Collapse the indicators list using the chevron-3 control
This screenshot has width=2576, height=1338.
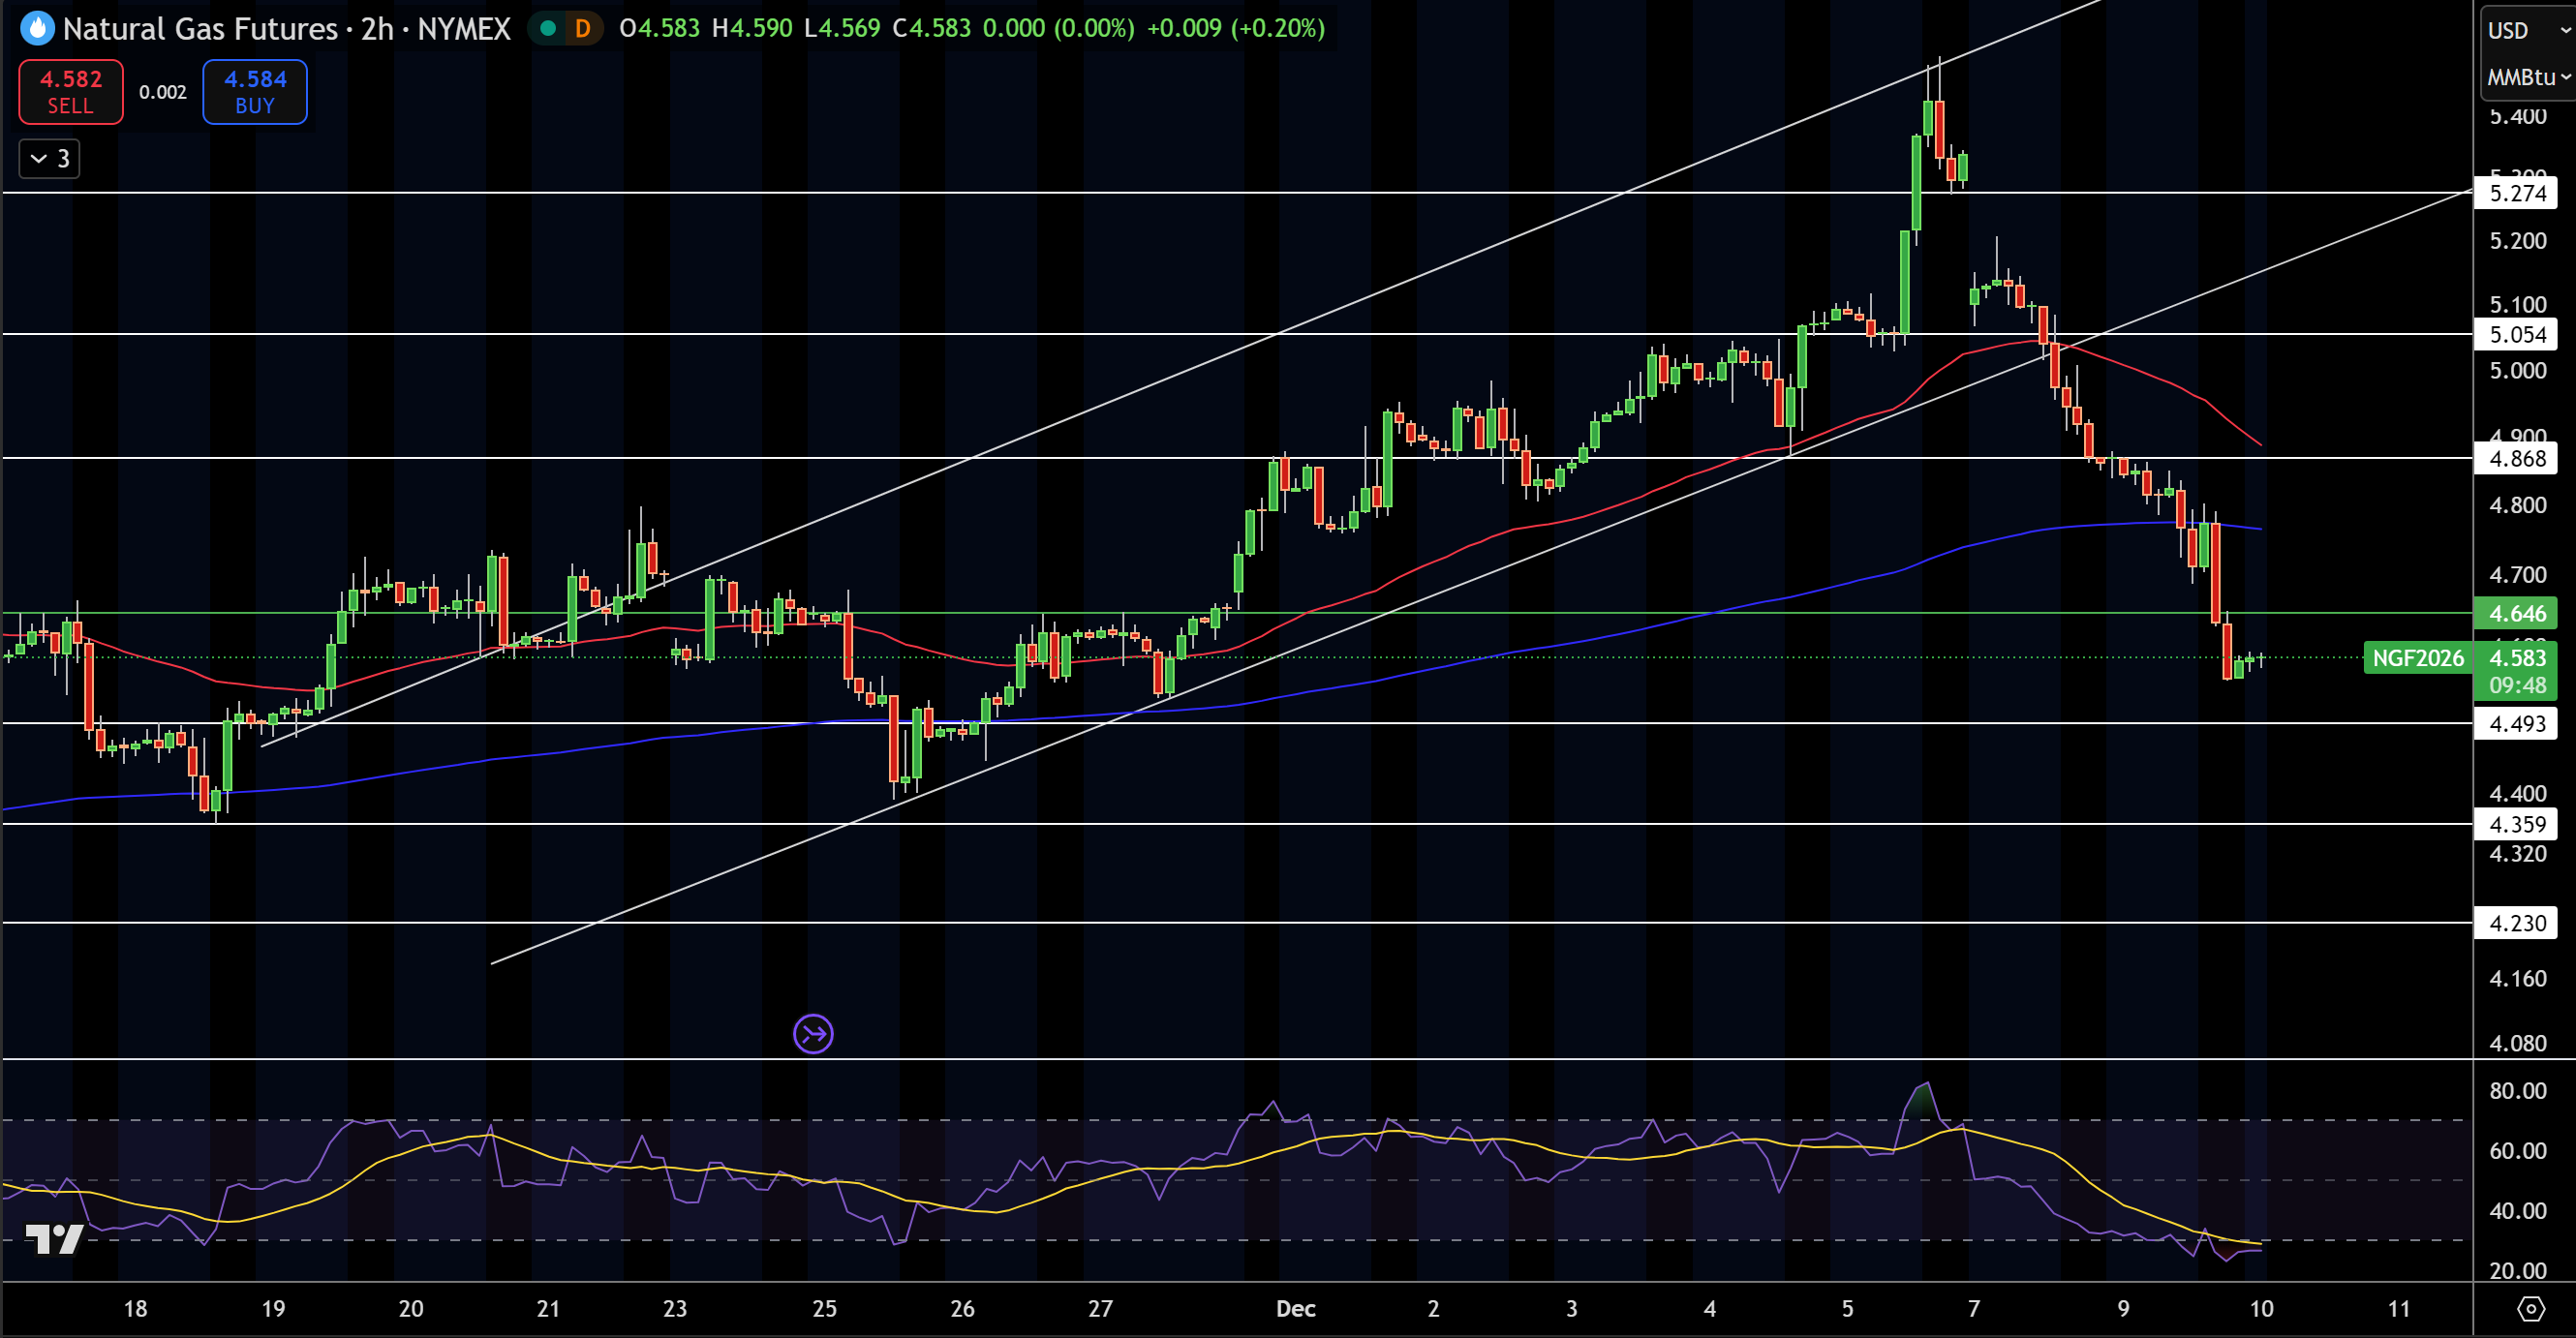47,158
